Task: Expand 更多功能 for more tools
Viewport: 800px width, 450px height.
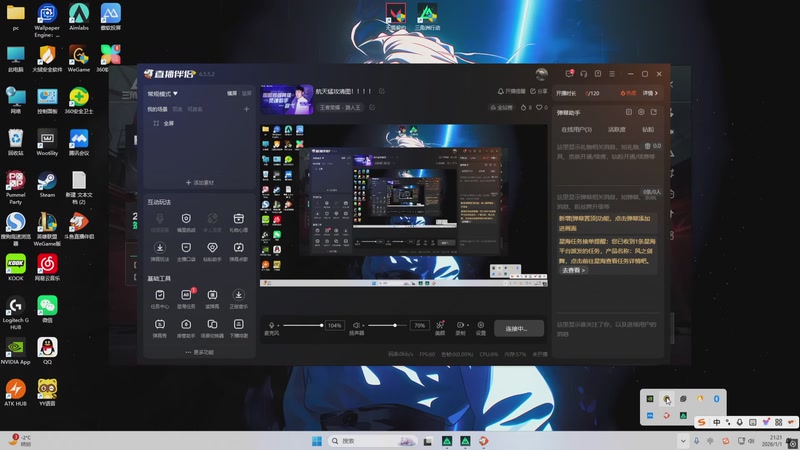Action: [199, 352]
